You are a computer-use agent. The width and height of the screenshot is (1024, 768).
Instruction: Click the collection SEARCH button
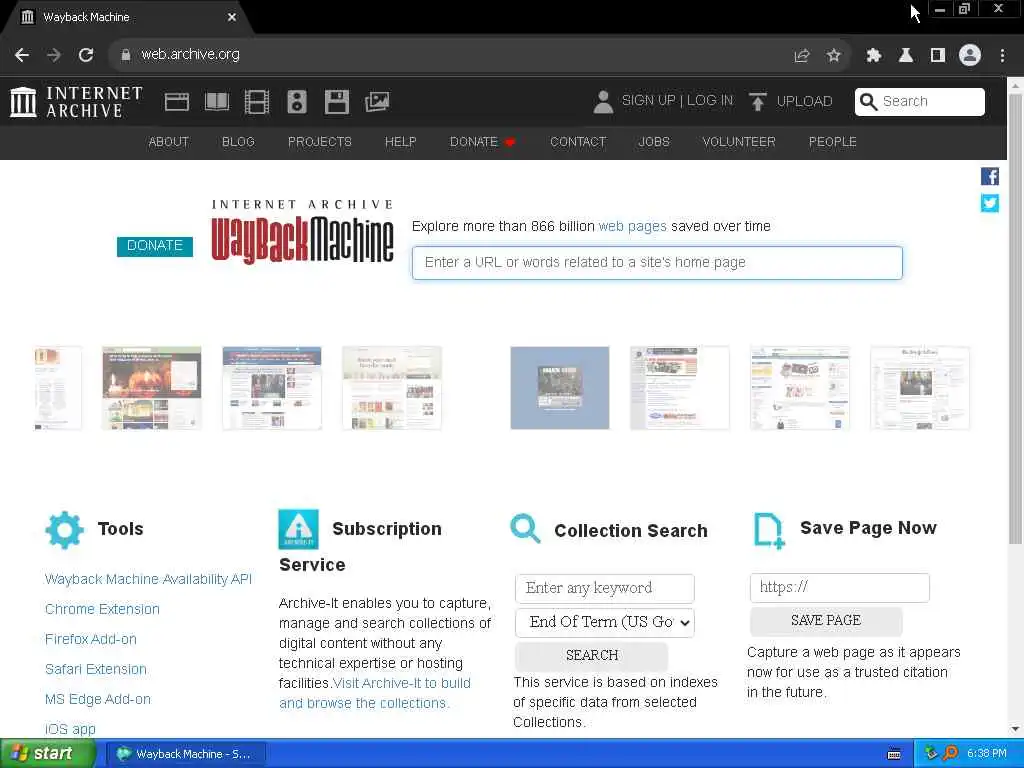[x=592, y=656]
